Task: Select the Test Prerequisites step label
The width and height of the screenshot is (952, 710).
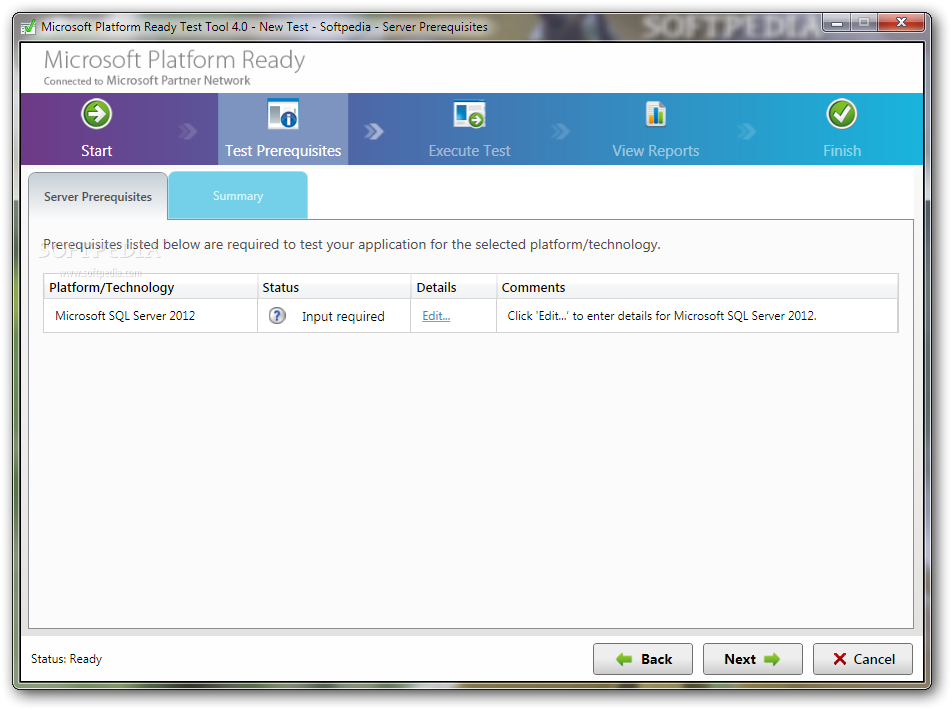Action: 283,151
